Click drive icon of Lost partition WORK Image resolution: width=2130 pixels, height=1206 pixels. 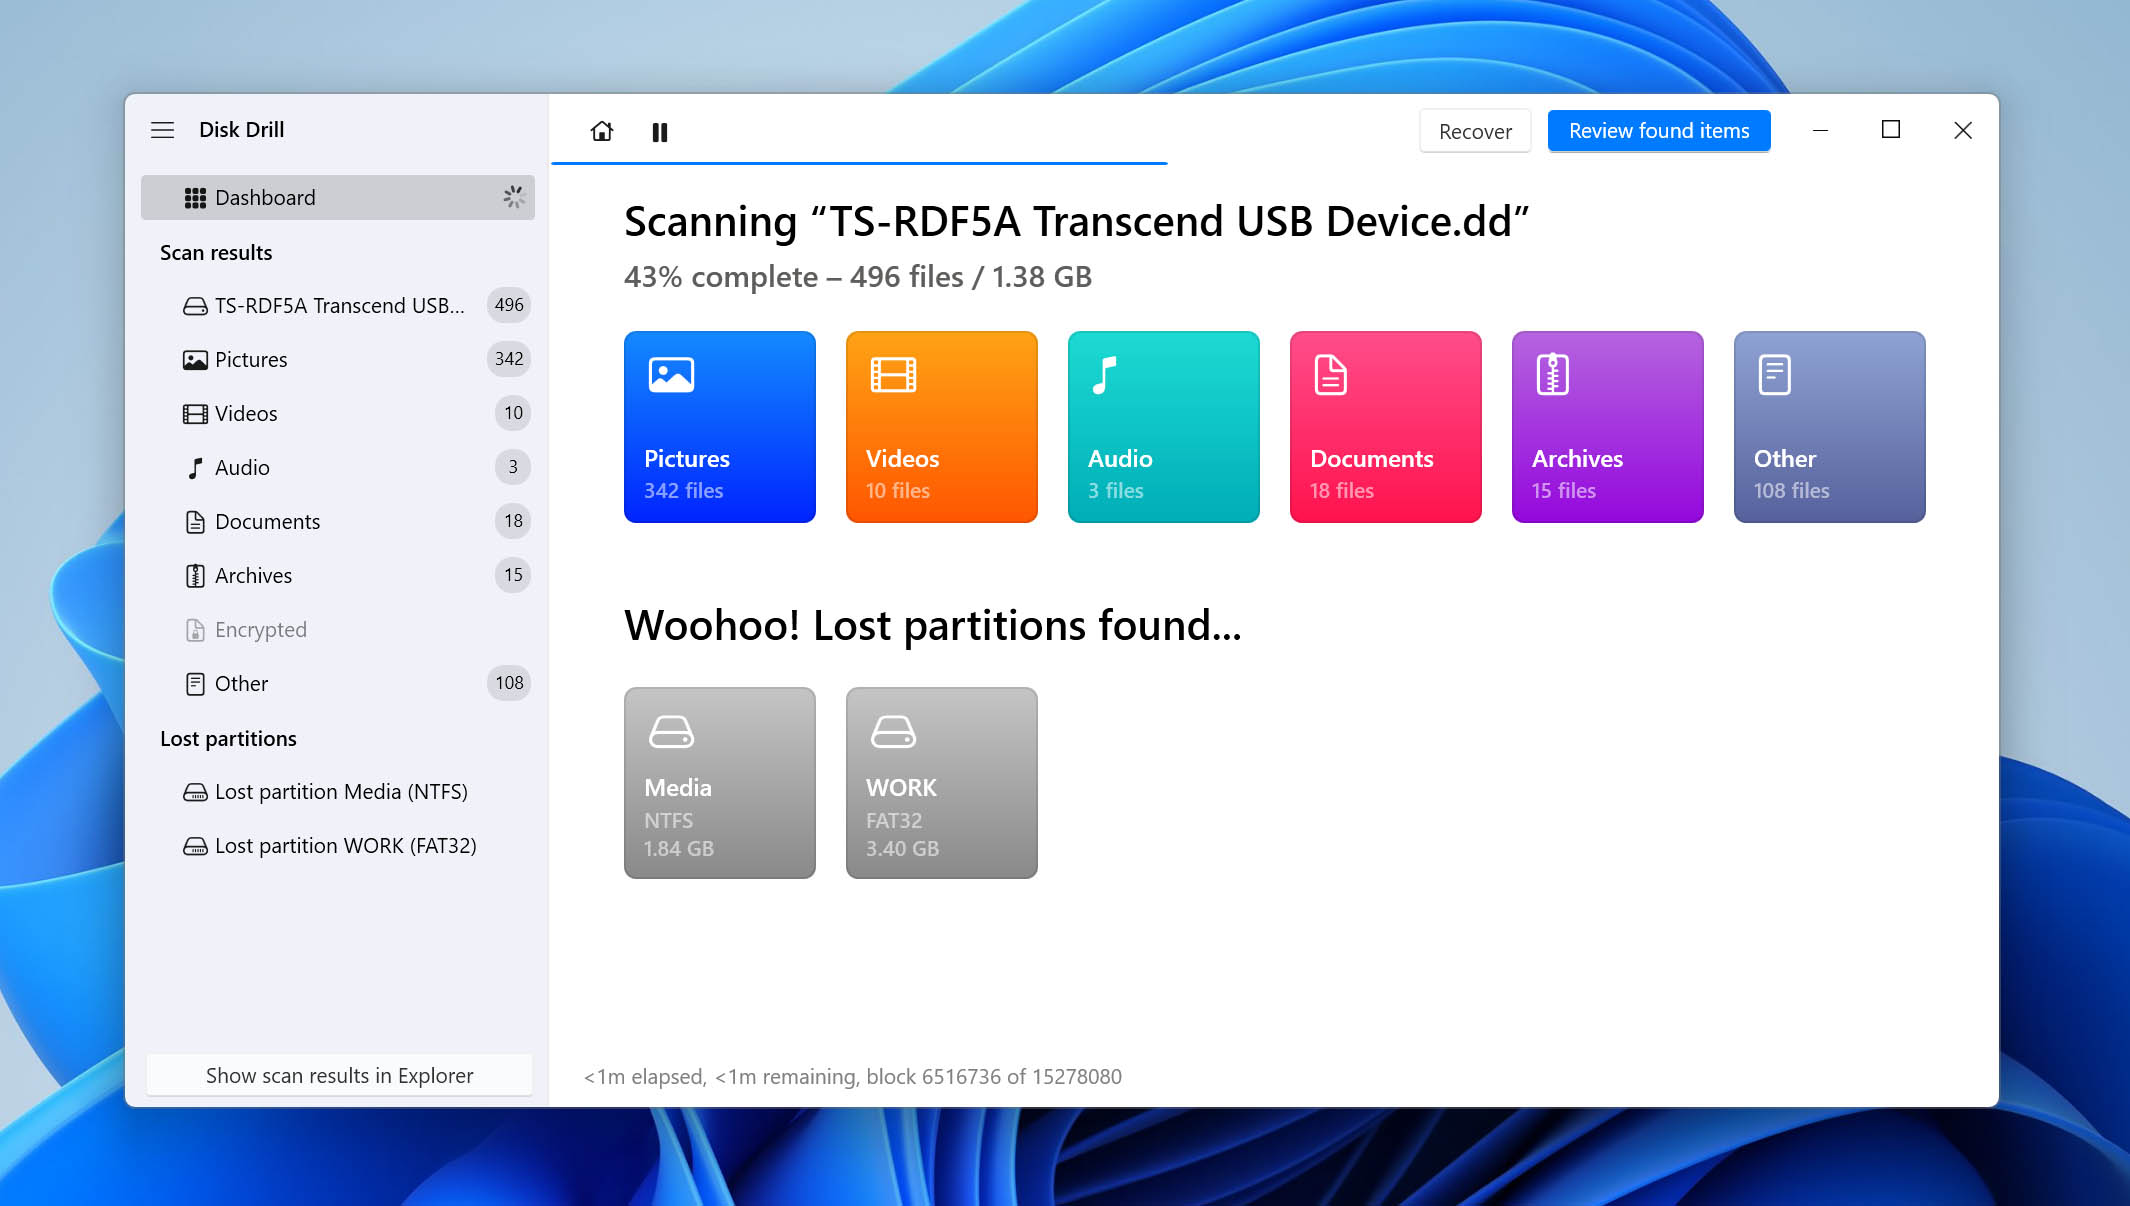[x=195, y=846]
